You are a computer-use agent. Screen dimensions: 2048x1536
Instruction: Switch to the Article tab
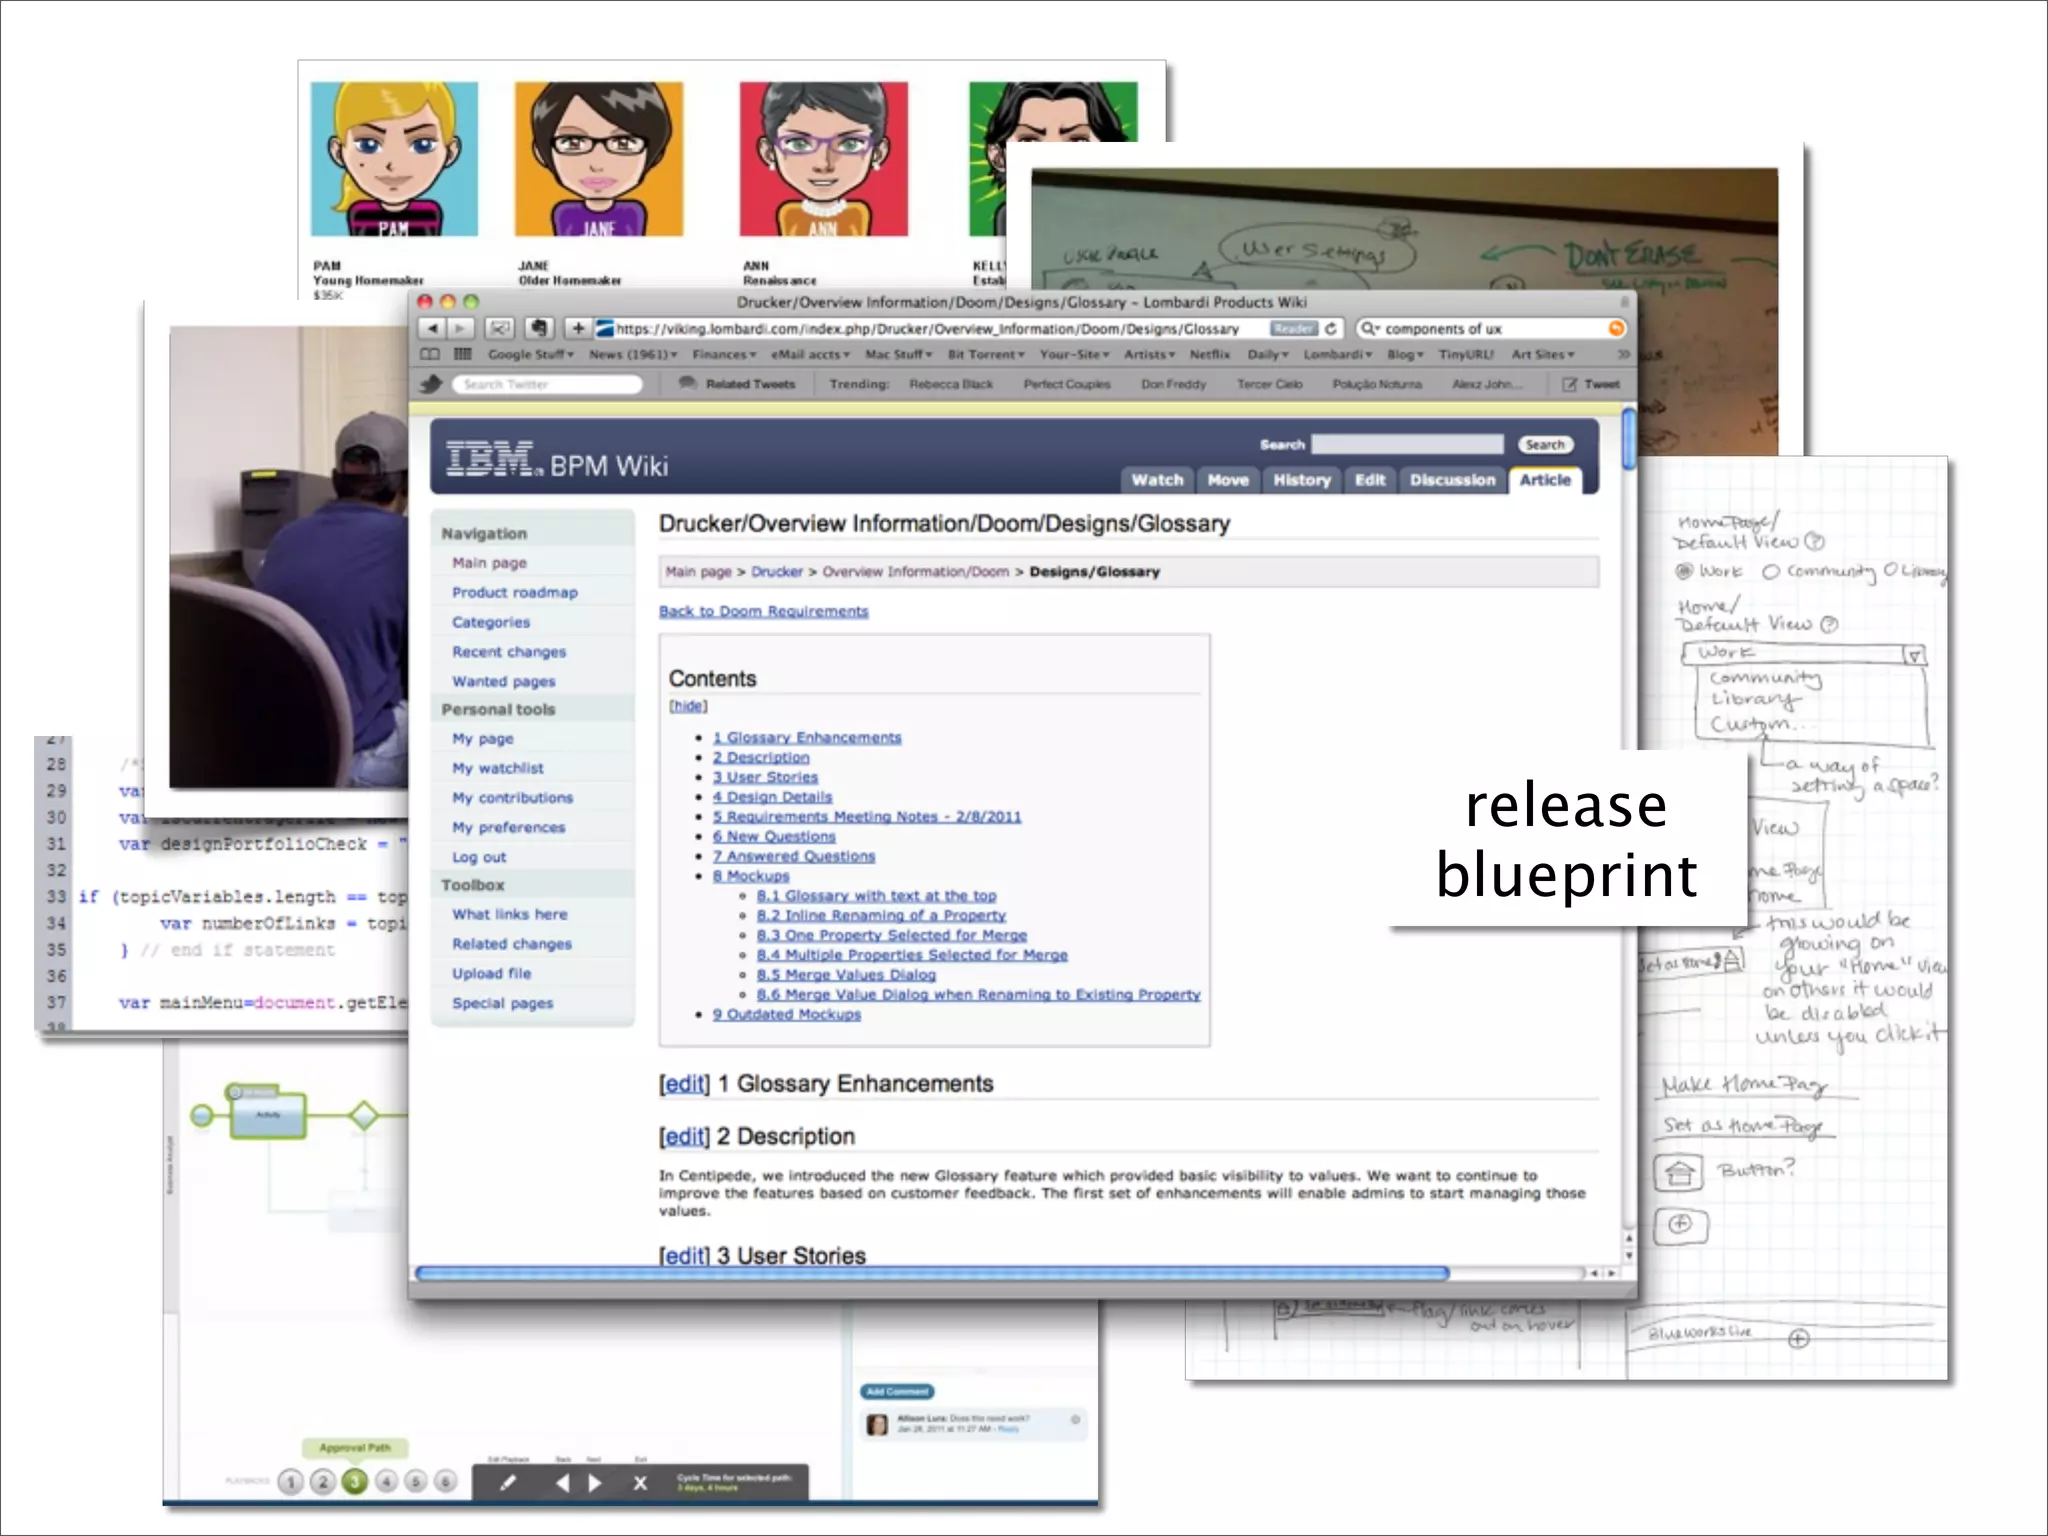click(x=1545, y=481)
